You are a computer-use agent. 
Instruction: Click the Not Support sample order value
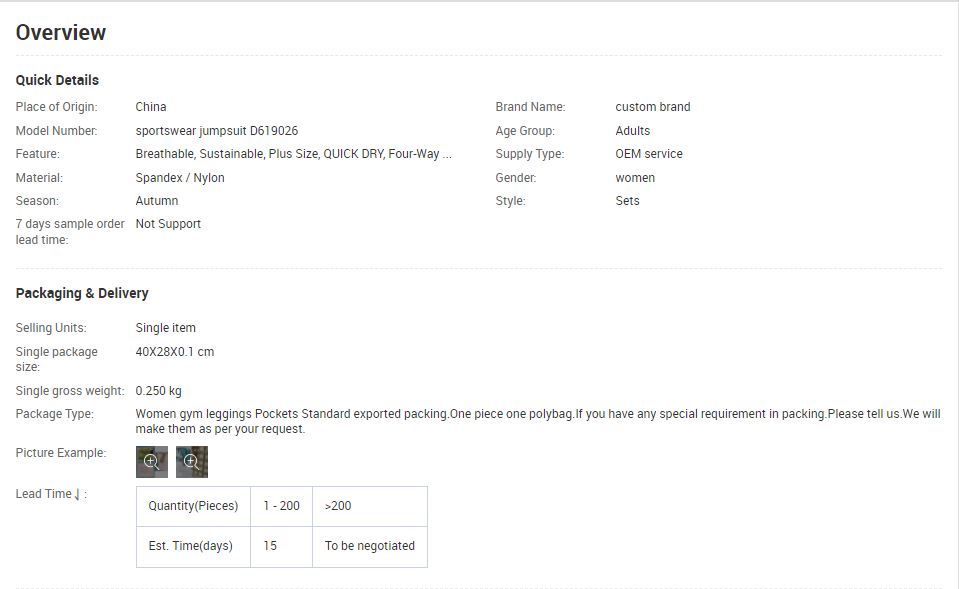(x=168, y=224)
